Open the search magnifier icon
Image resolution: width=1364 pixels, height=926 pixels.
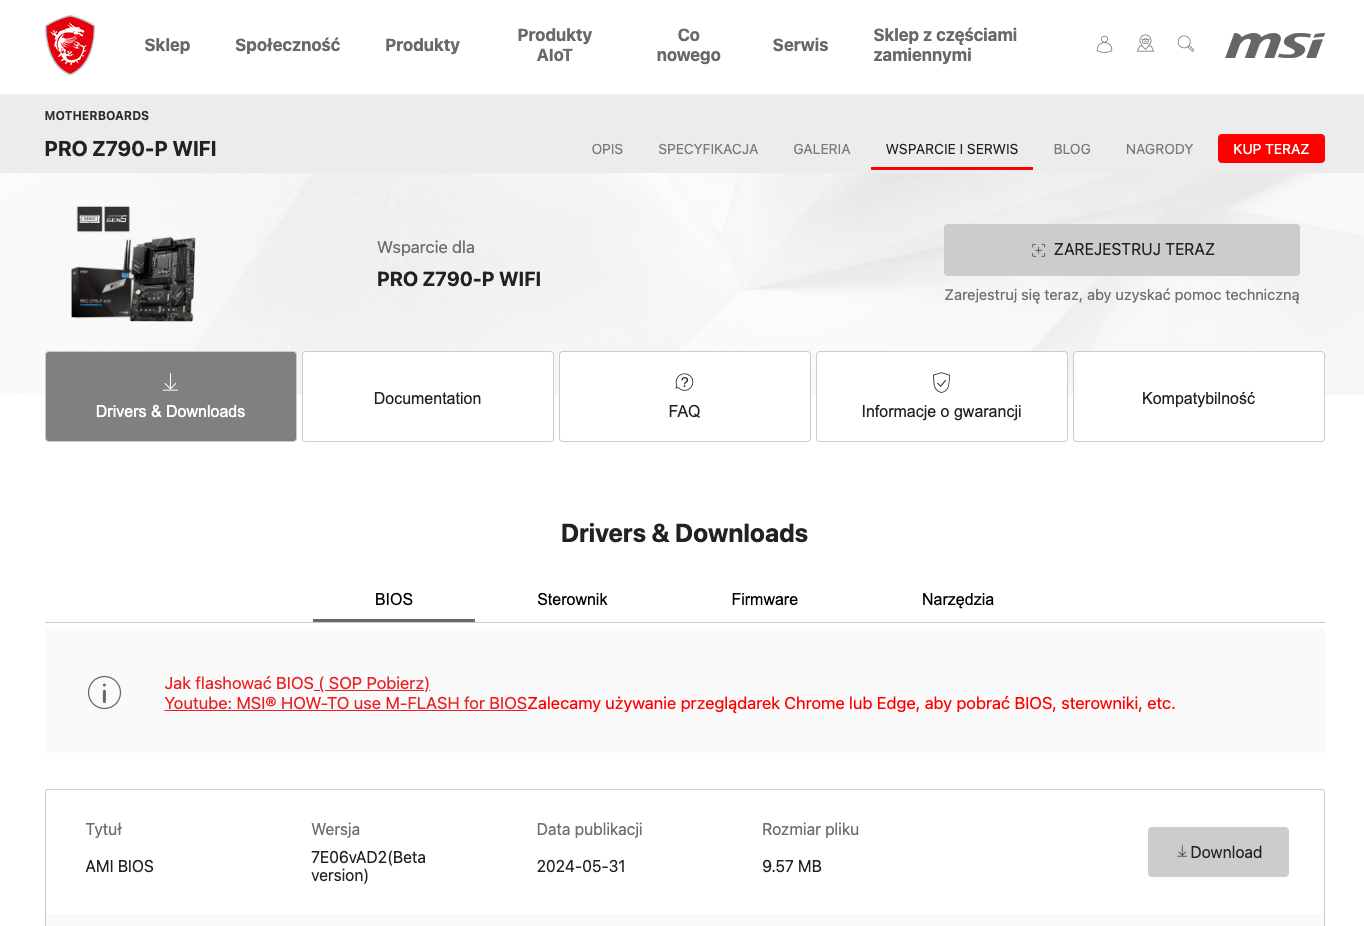point(1186,44)
